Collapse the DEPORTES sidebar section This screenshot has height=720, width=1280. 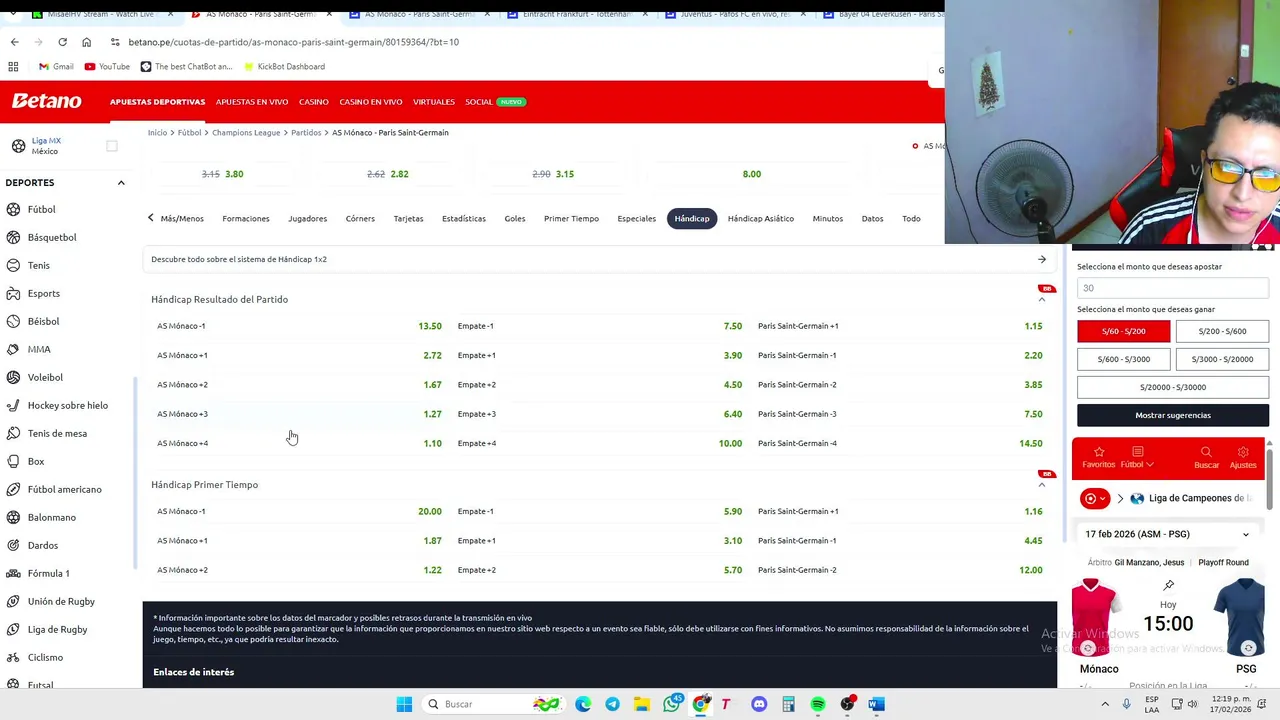tap(121, 183)
